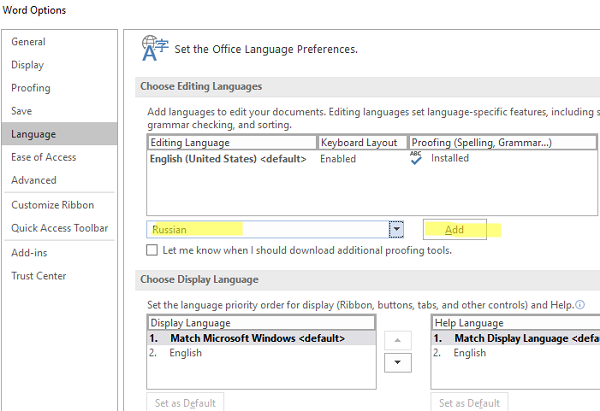Select 'Match Display Language' in Help Language list
The image size is (600, 411).
(x=516, y=338)
